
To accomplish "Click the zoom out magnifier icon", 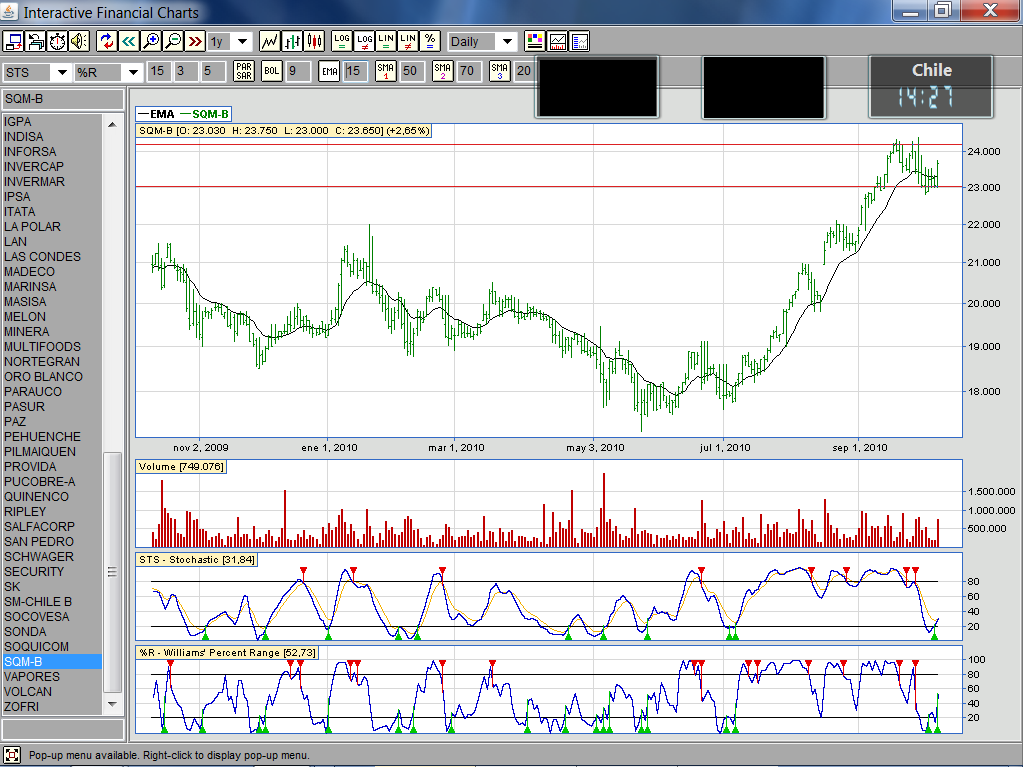I will [x=173, y=41].
